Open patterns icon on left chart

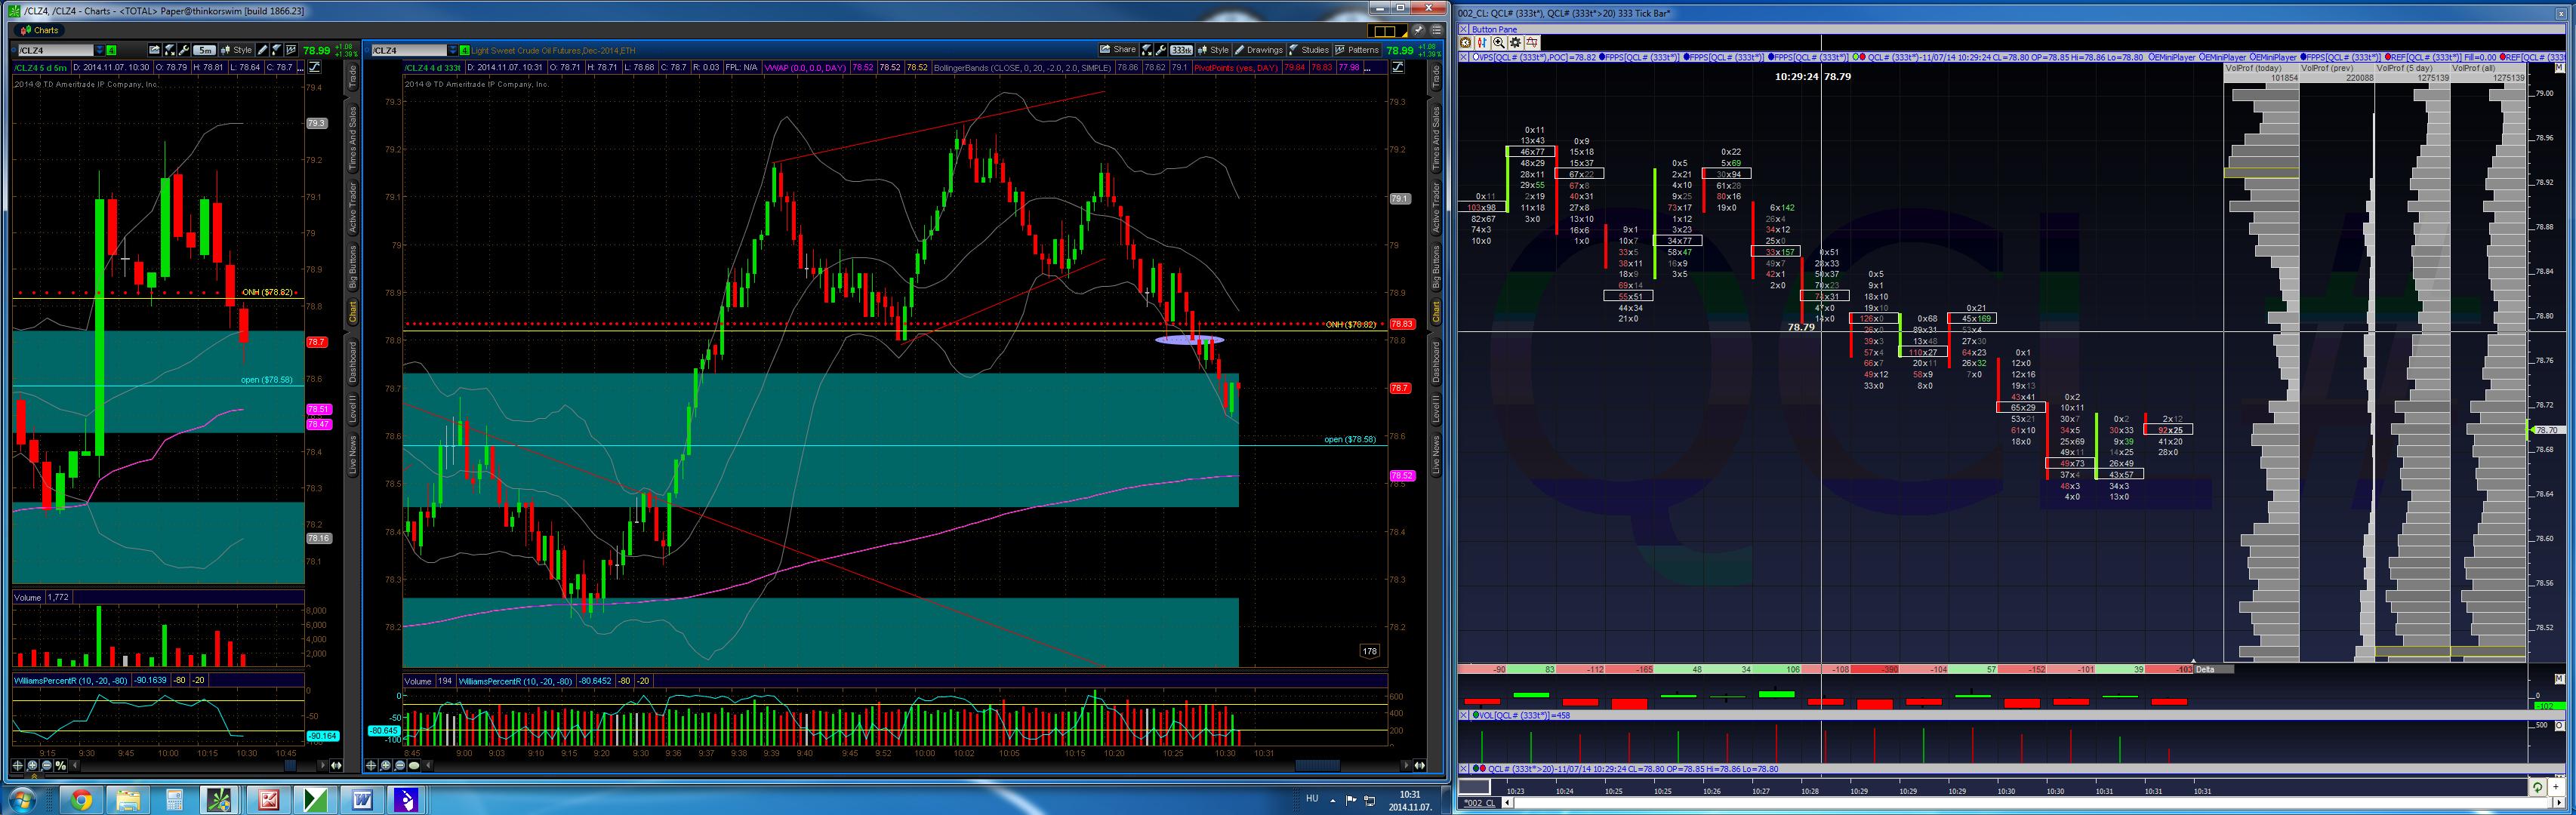291,50
